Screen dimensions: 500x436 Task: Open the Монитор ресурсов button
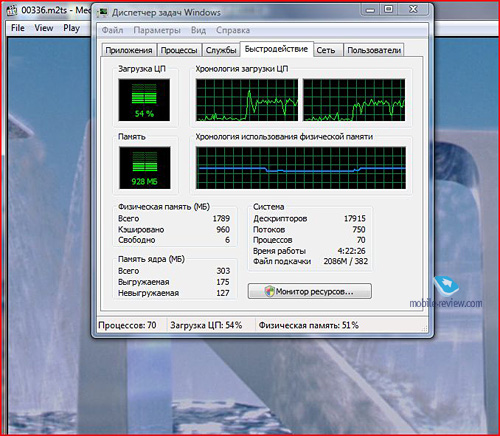(310, 291)
